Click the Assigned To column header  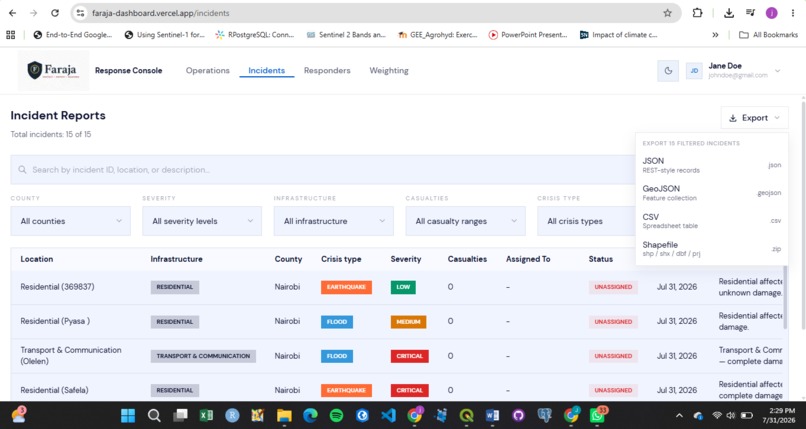[x=528, y=259]
